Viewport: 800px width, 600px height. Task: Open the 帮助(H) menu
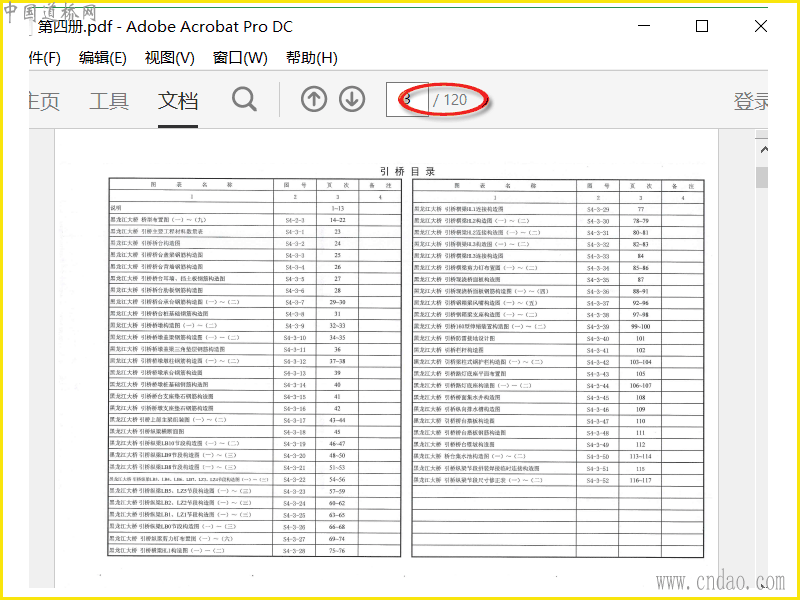(312, 58)
